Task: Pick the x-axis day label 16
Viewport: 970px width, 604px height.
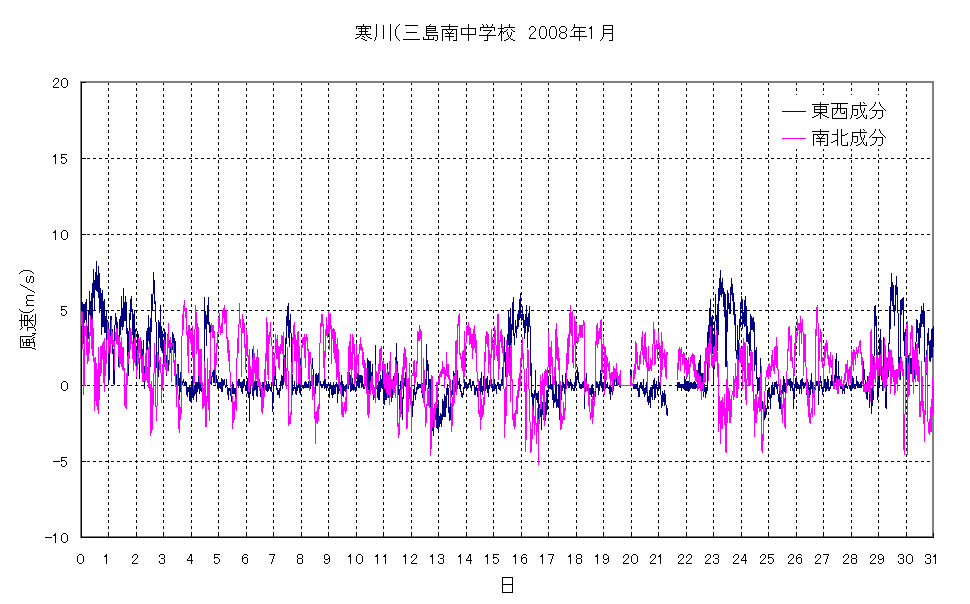Action: tap(520, 559)
